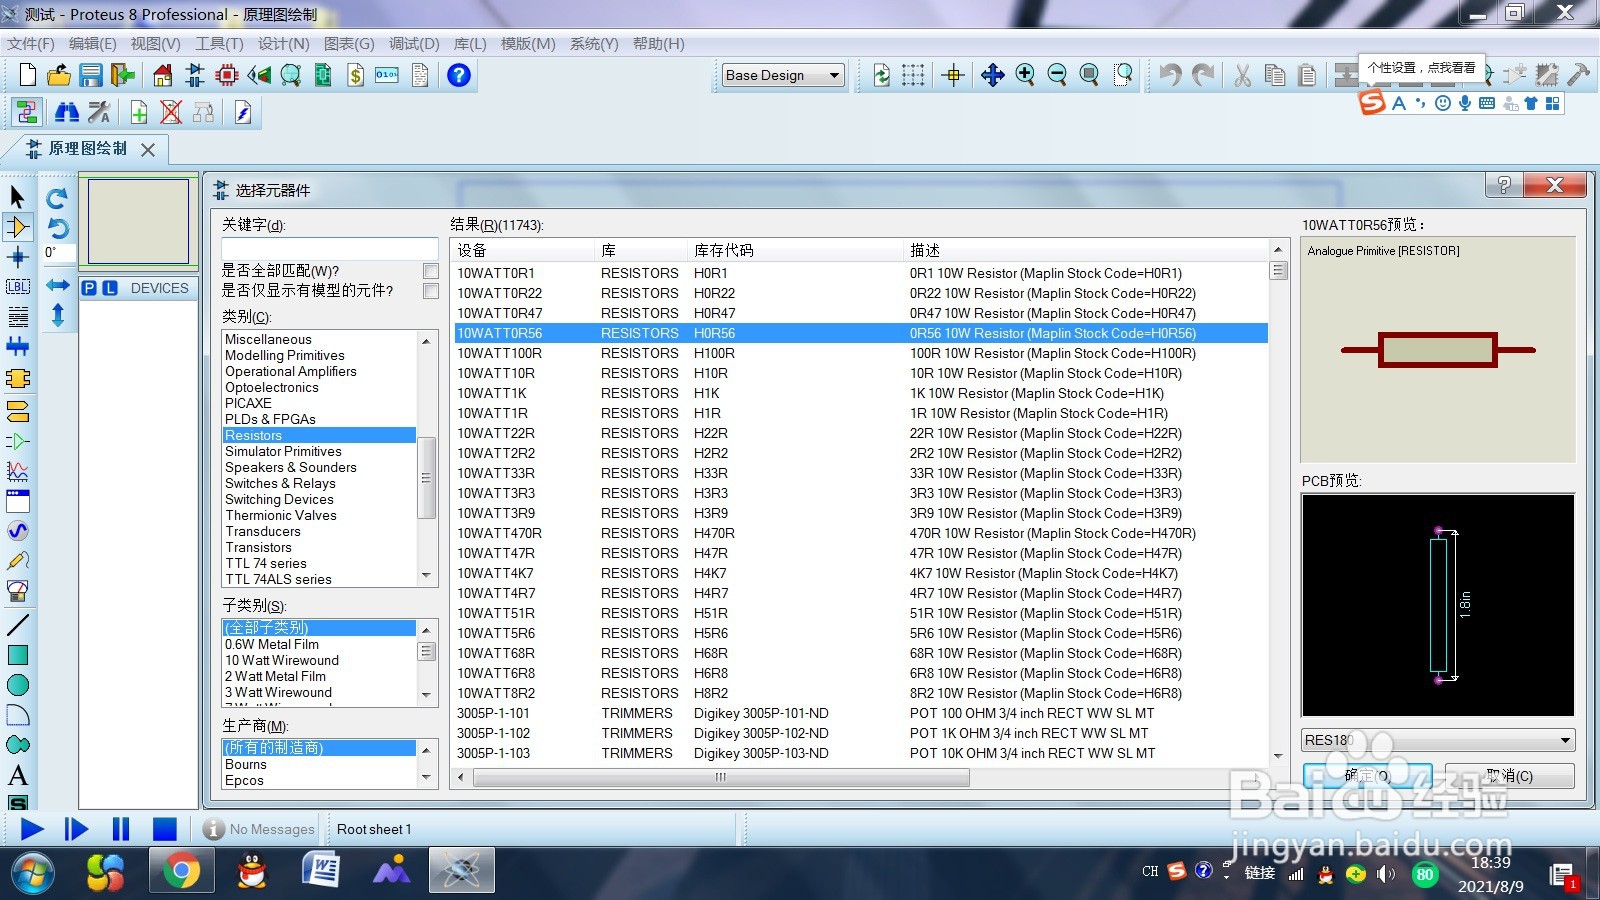Select the wire label mode tool
The image size is (1600, 900).
coord(17,287)
